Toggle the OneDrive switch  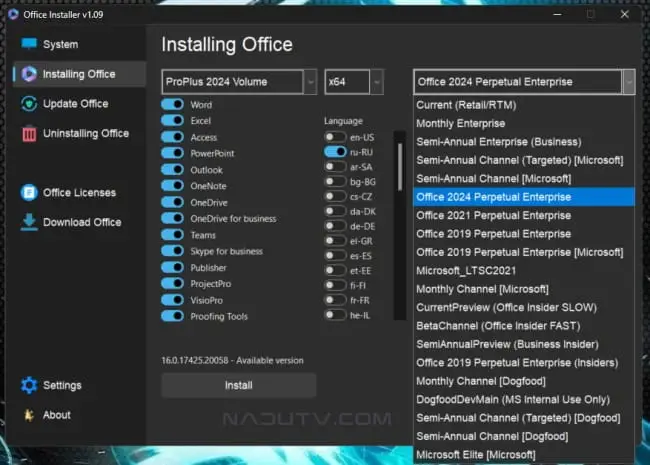(x=172, y=202)
